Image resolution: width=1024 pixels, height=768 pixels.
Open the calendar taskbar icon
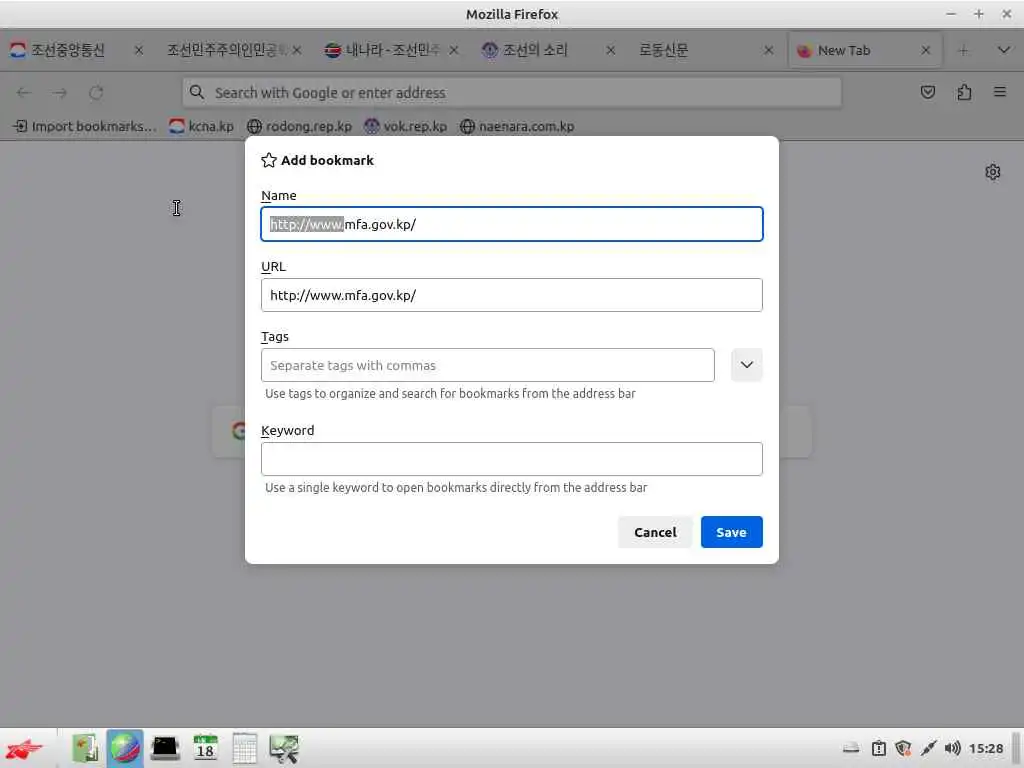click(x=205, y=748)
